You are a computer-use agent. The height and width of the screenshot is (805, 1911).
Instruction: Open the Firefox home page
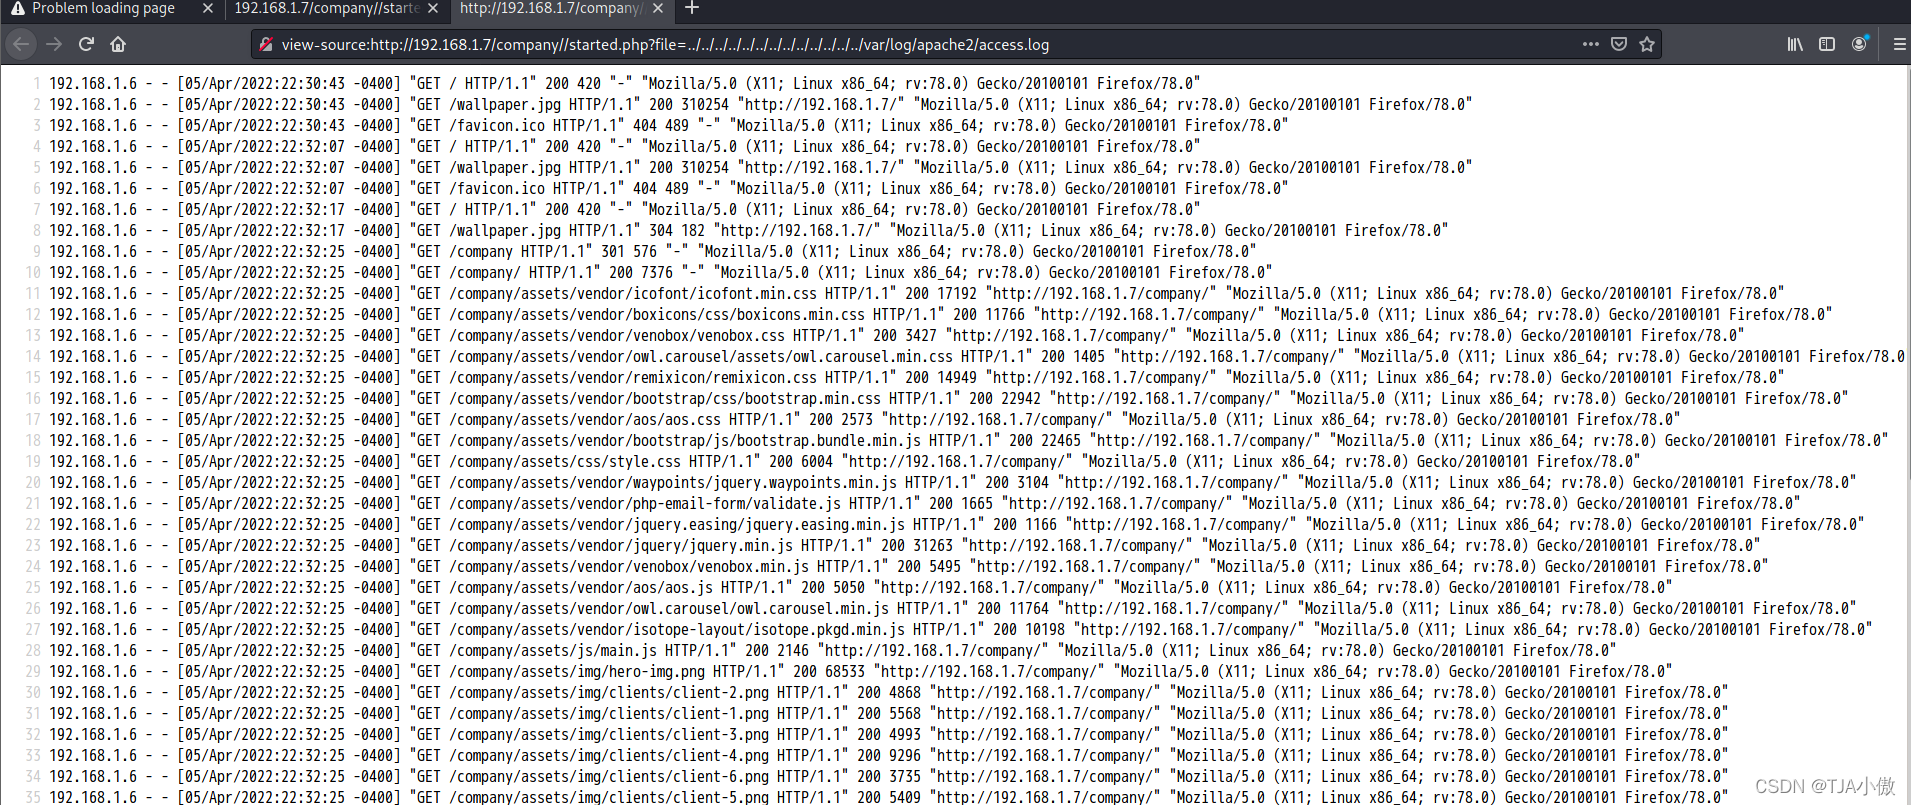click(x=118, y=44)
